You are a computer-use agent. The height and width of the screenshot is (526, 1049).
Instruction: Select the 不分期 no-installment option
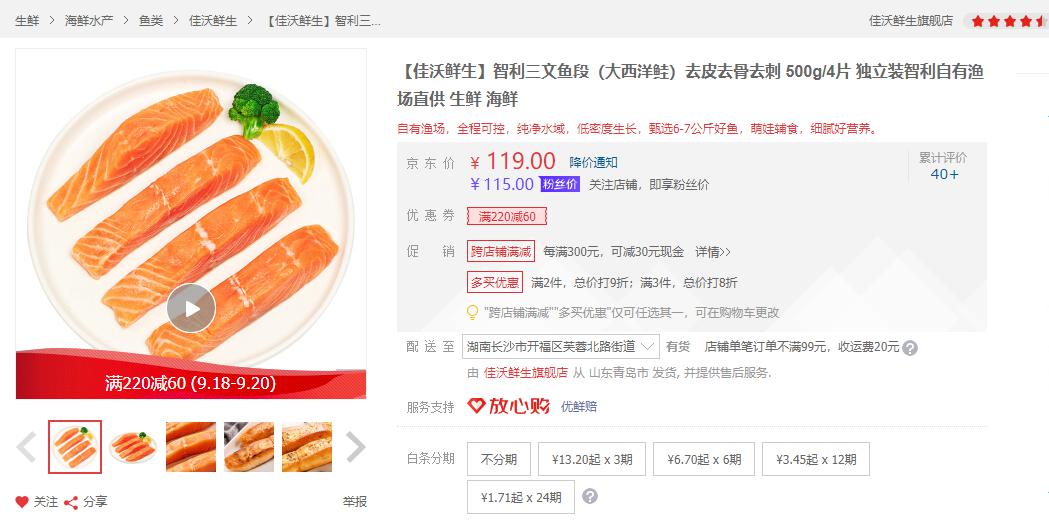pyautogui.click(x=498, y=459)
